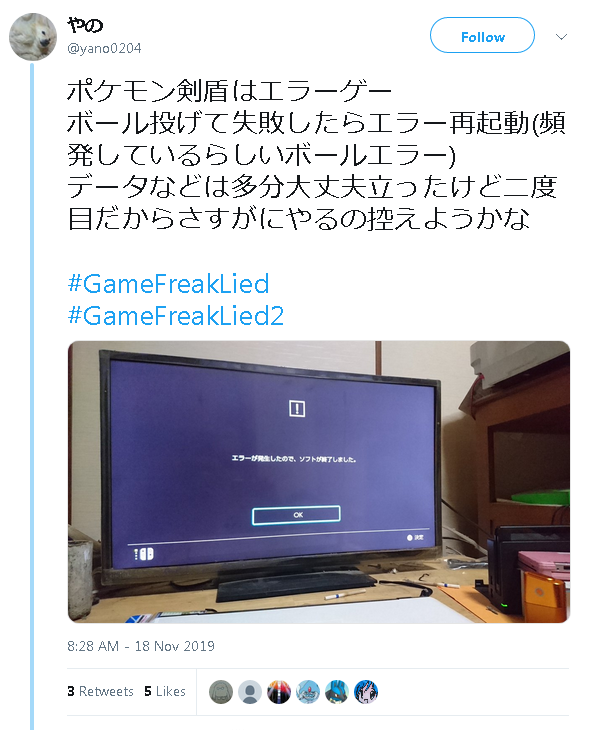Open the third liker avatar with red streaks
The image size is (592, 730).
279,692
